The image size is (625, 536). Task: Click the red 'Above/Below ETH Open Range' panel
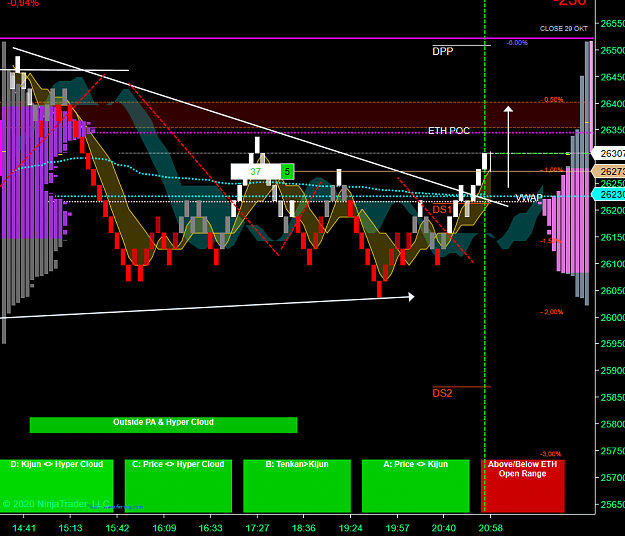(523, 486)
